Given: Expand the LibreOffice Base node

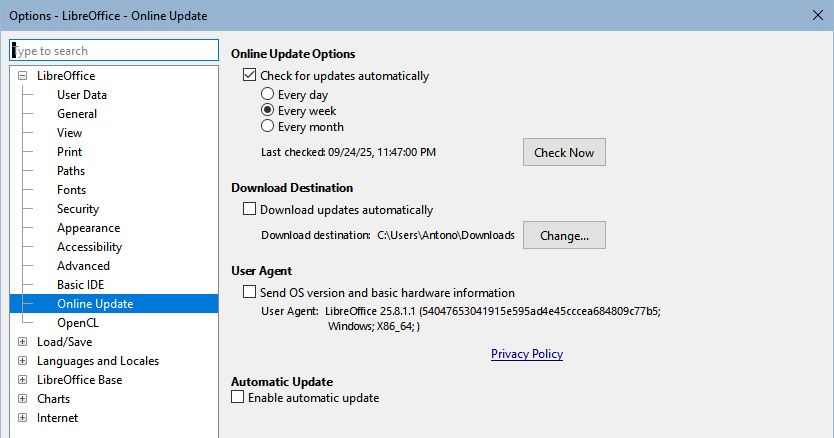Looking at the screenshot, I should coord(22,379).
